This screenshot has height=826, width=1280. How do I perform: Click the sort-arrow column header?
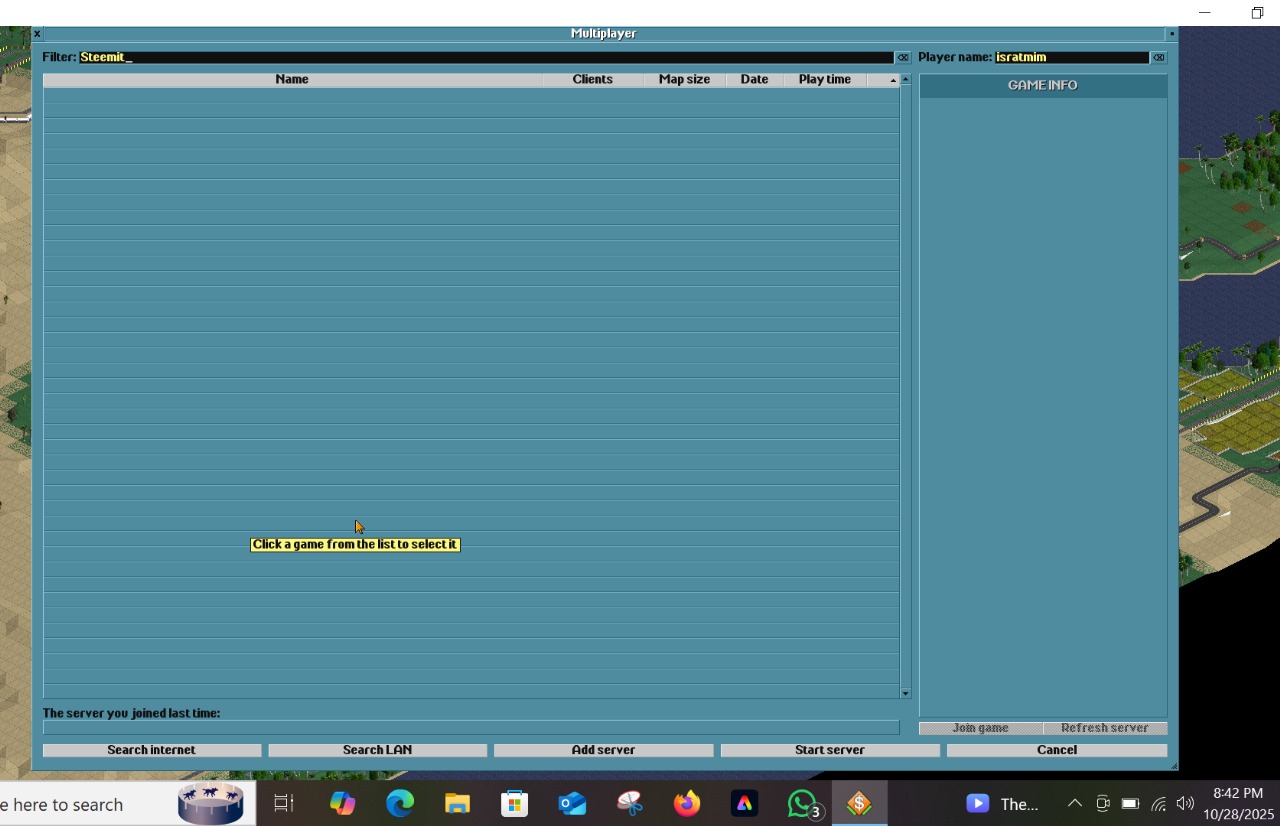click(883, 80)
